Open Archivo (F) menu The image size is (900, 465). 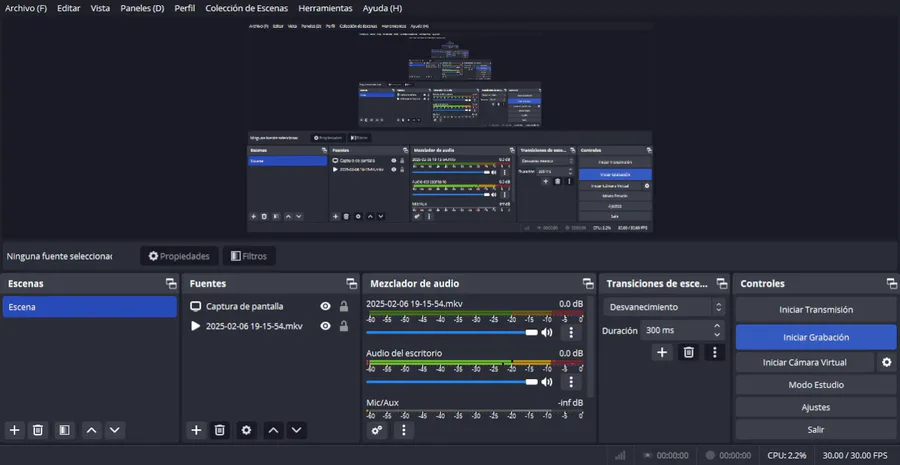[26, 9]
